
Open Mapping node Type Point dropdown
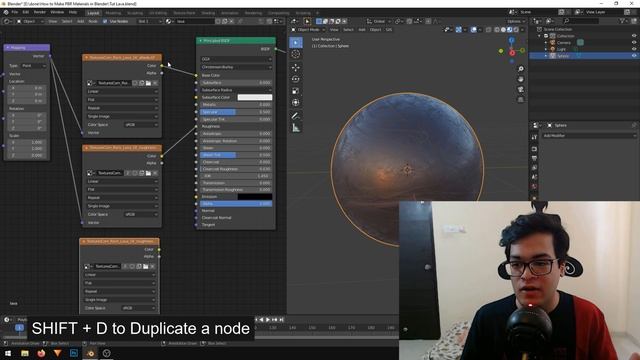[x=33, y=66]
